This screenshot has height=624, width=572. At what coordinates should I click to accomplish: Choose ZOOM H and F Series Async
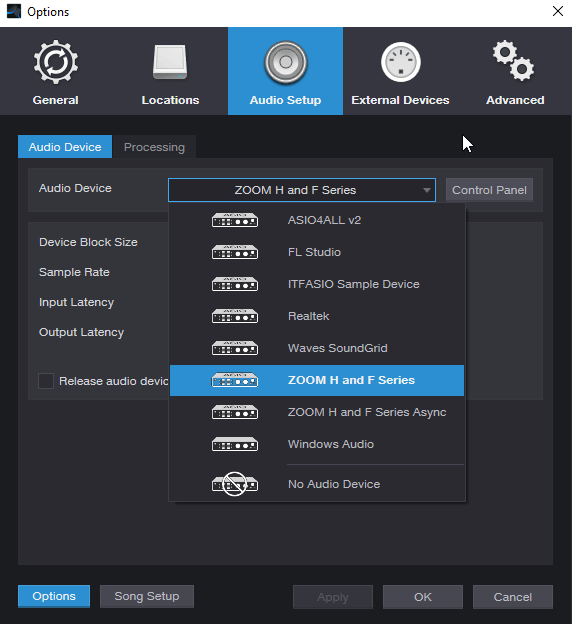317,412
